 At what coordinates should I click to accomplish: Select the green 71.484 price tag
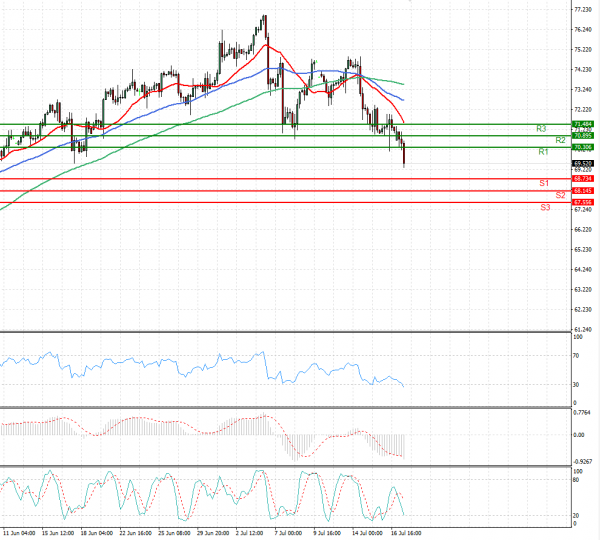tap(583, 124)
